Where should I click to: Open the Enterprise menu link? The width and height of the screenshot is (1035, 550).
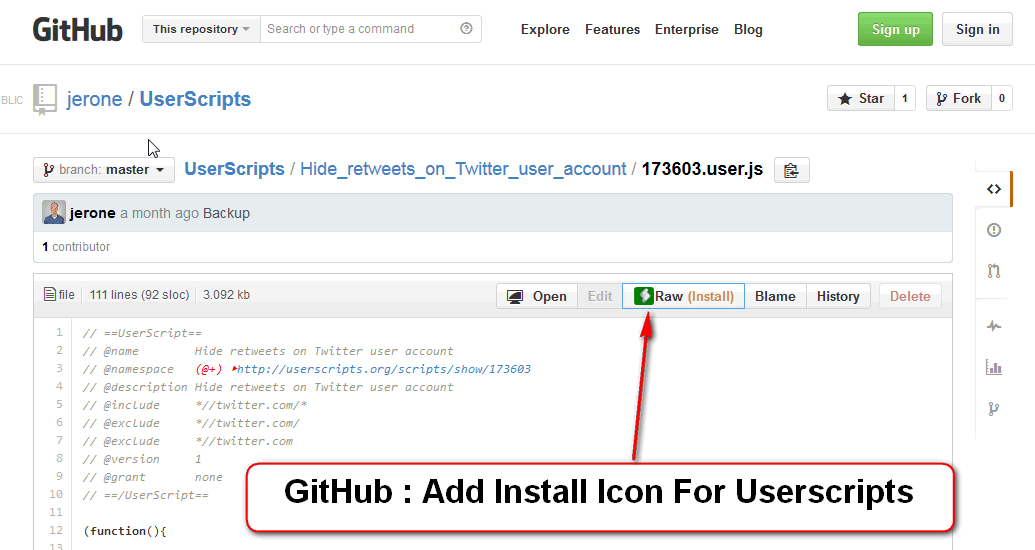pyautogui.click(x=686, y=30)
